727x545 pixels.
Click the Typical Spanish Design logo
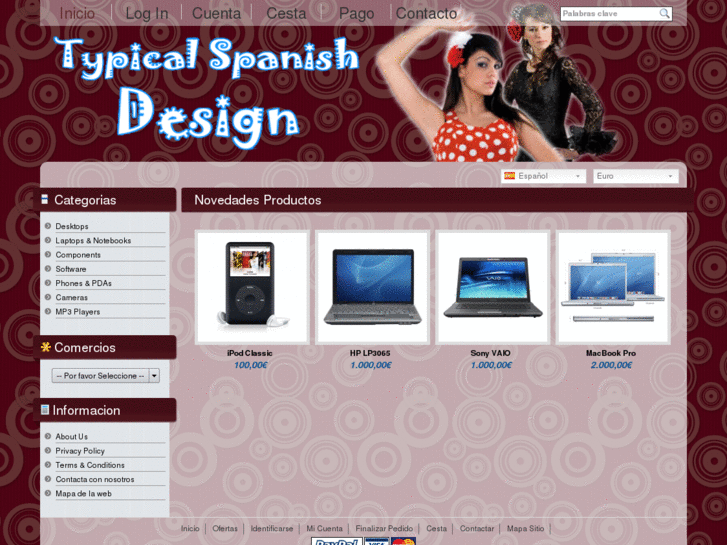[x=206, y=92]
